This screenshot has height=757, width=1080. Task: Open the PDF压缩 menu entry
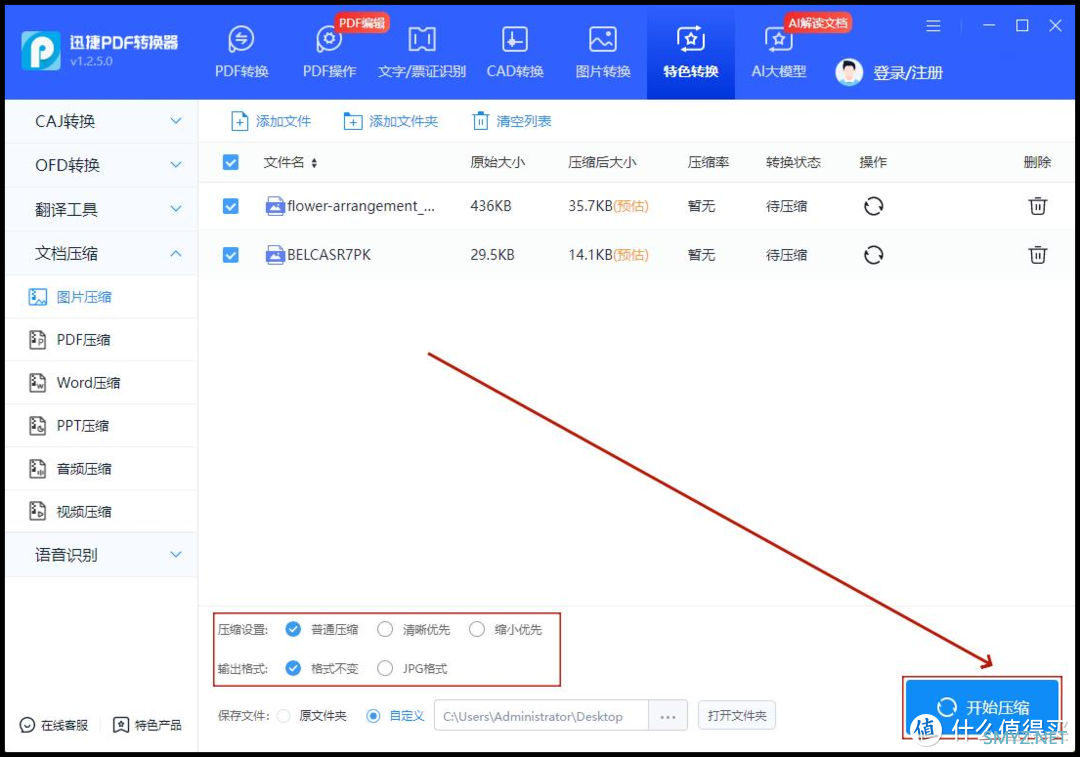point(101,340)
